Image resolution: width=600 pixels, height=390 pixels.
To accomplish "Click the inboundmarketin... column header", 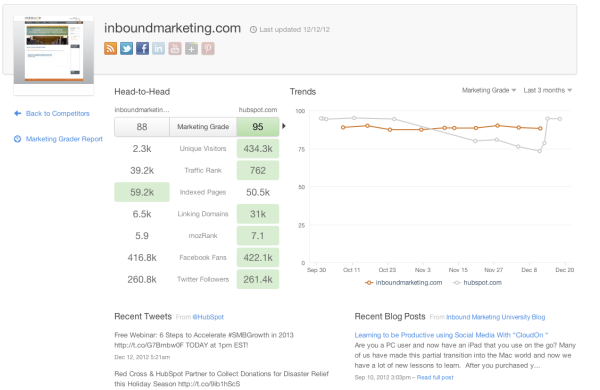I will click(x=142, y=110).
